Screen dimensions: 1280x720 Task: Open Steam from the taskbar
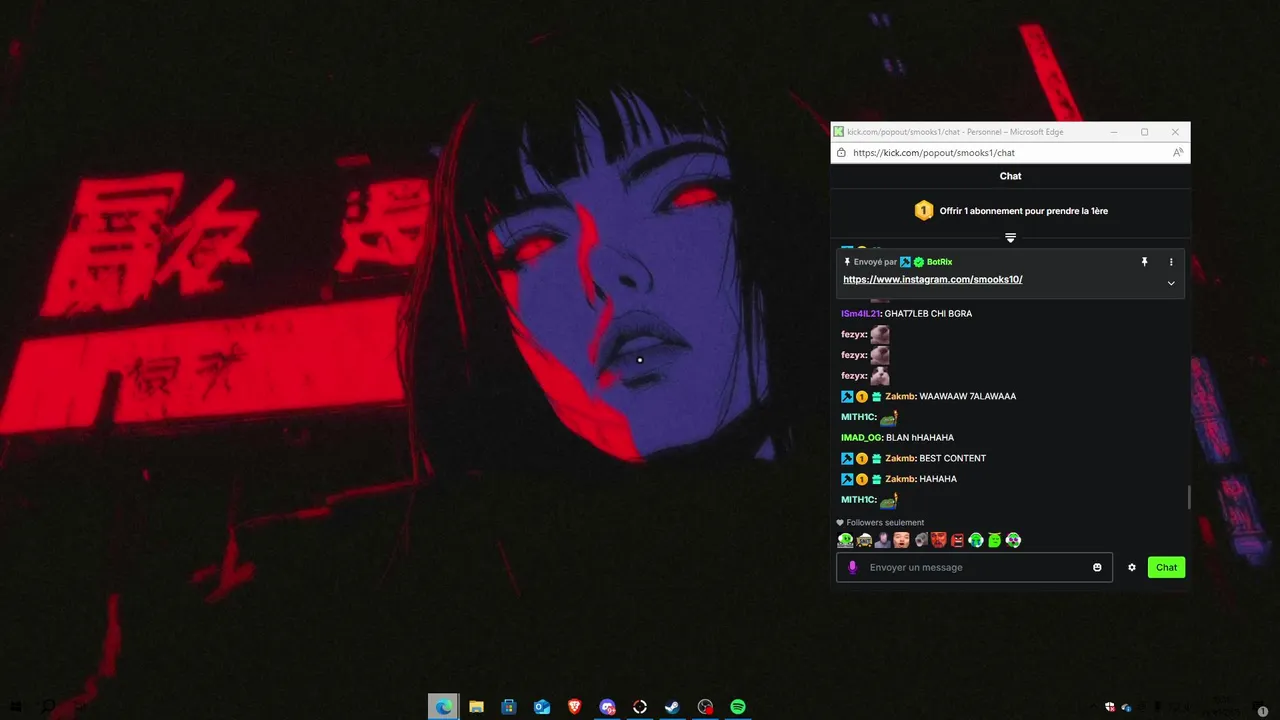[x=672, y=707]
